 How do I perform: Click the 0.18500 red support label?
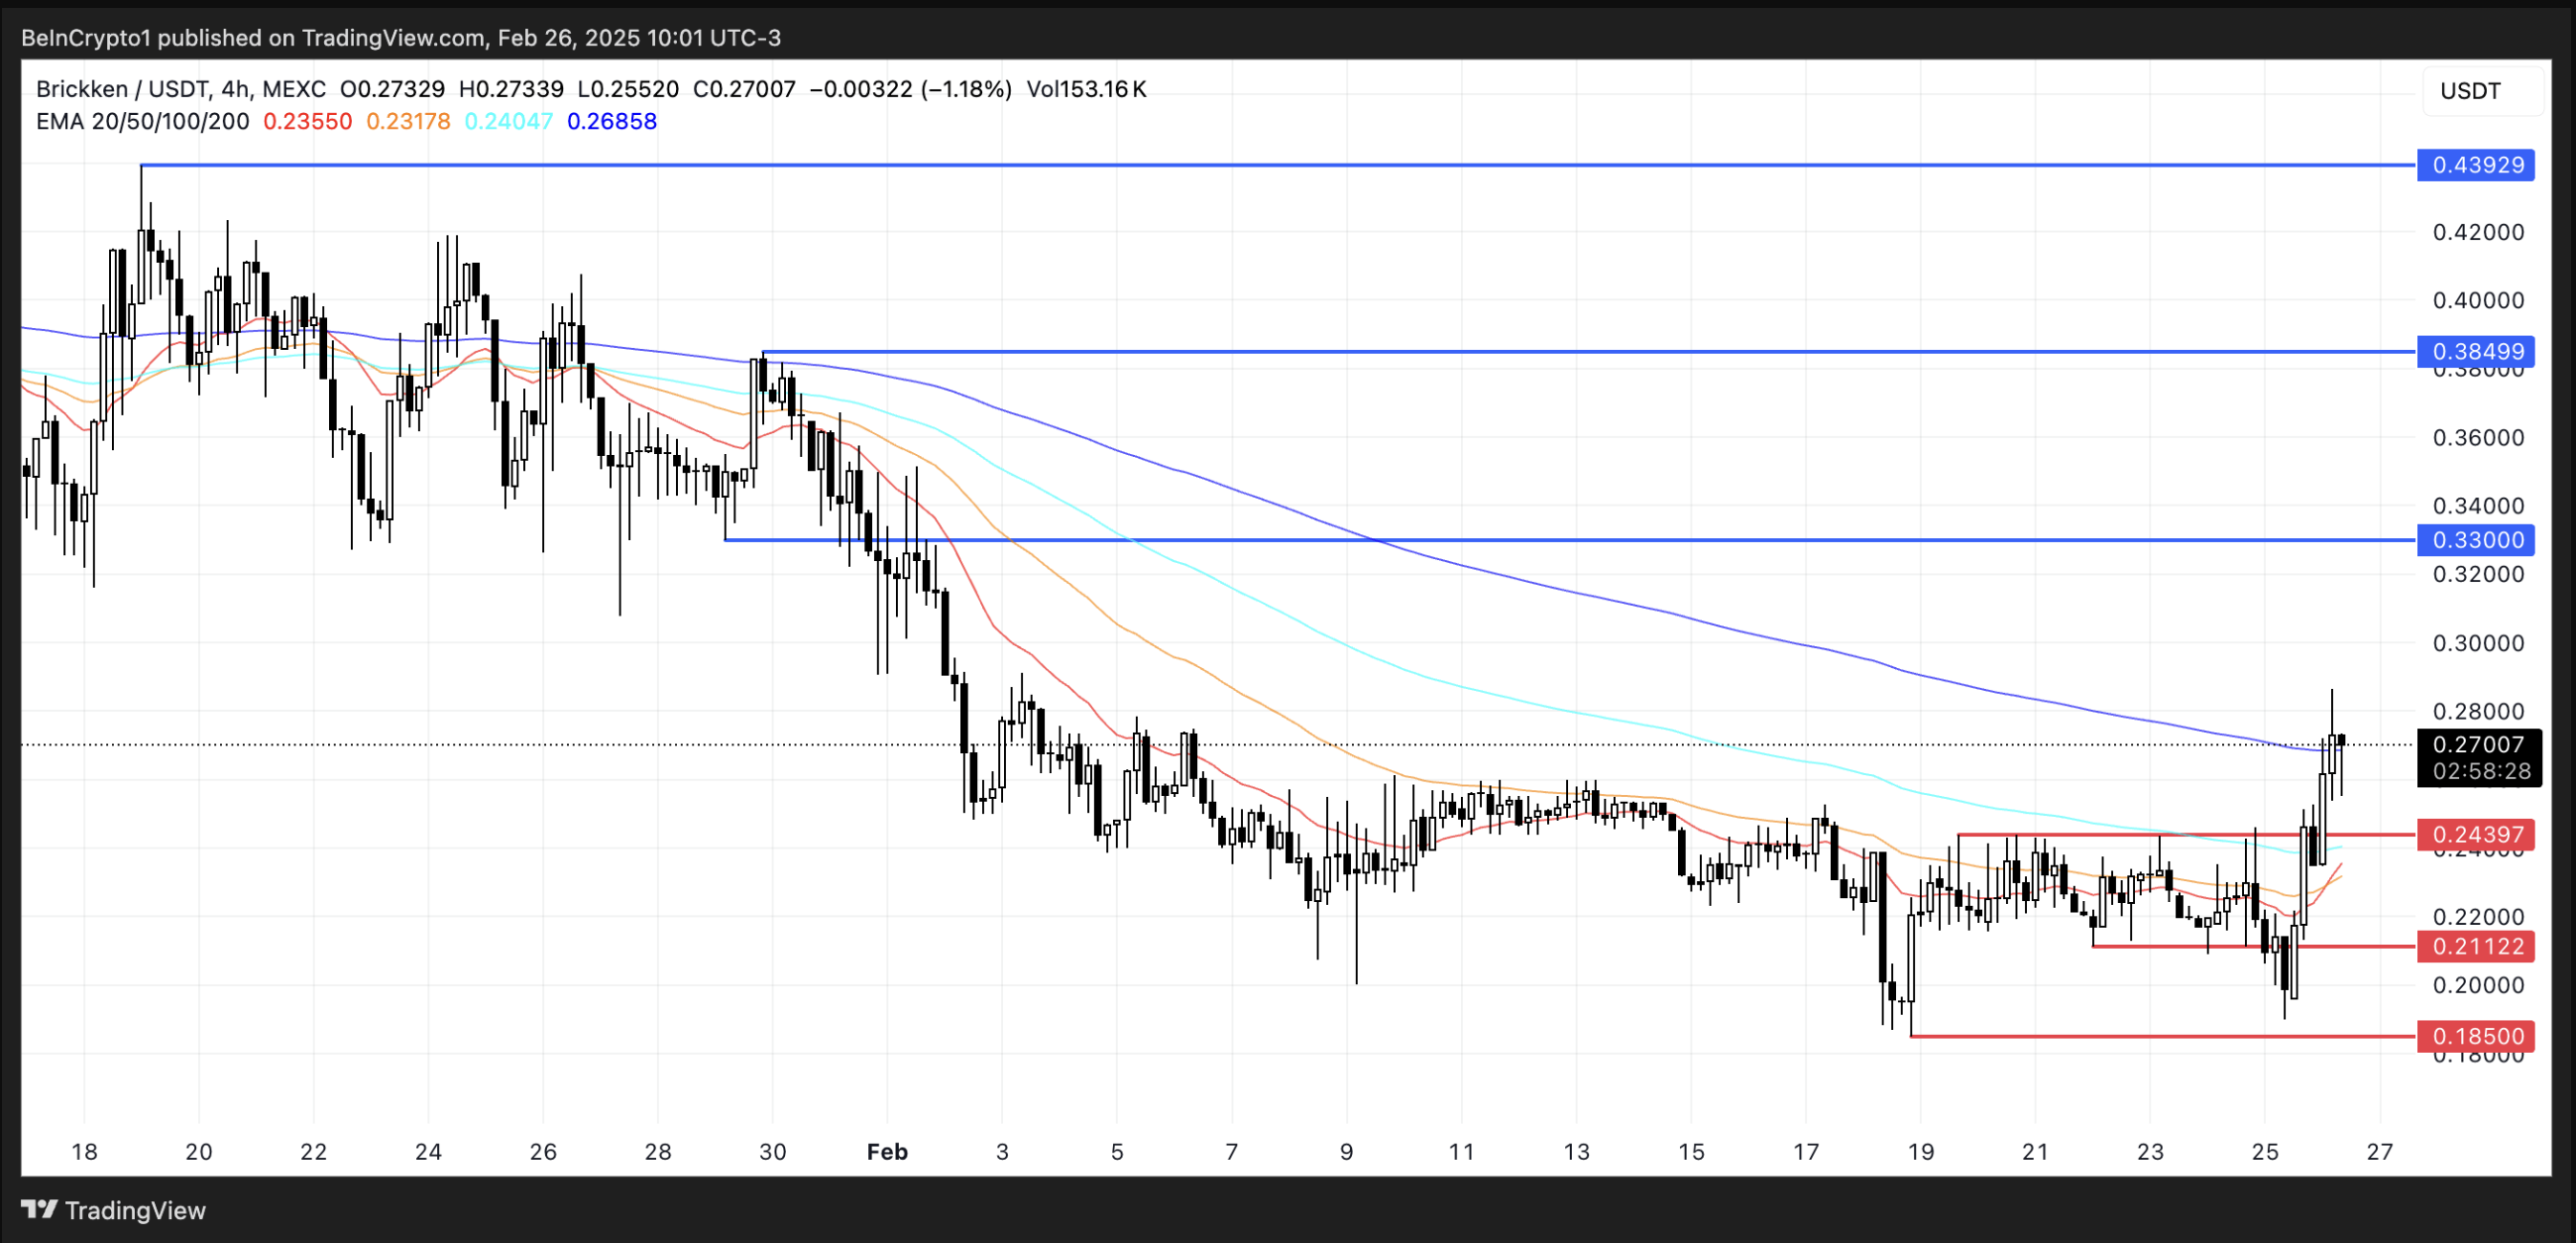(2476, 1036)
